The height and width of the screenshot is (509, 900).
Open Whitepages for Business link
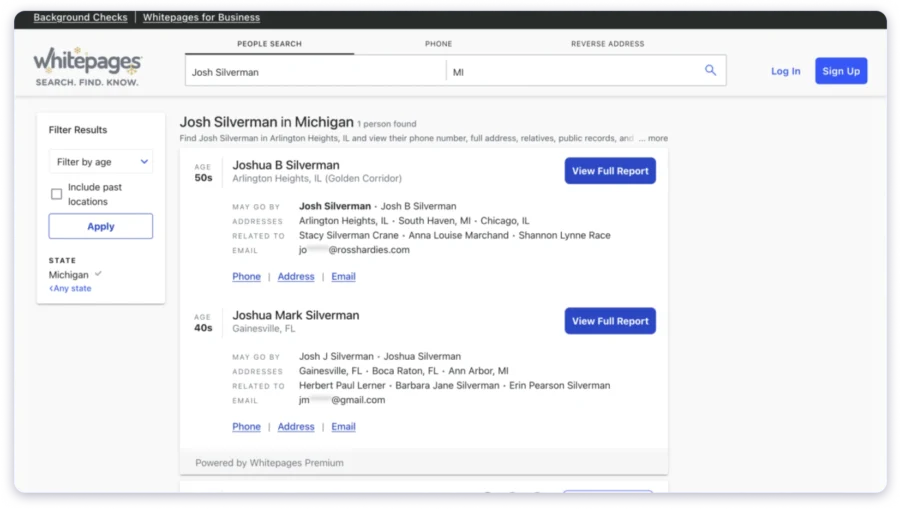click(201, 17)
